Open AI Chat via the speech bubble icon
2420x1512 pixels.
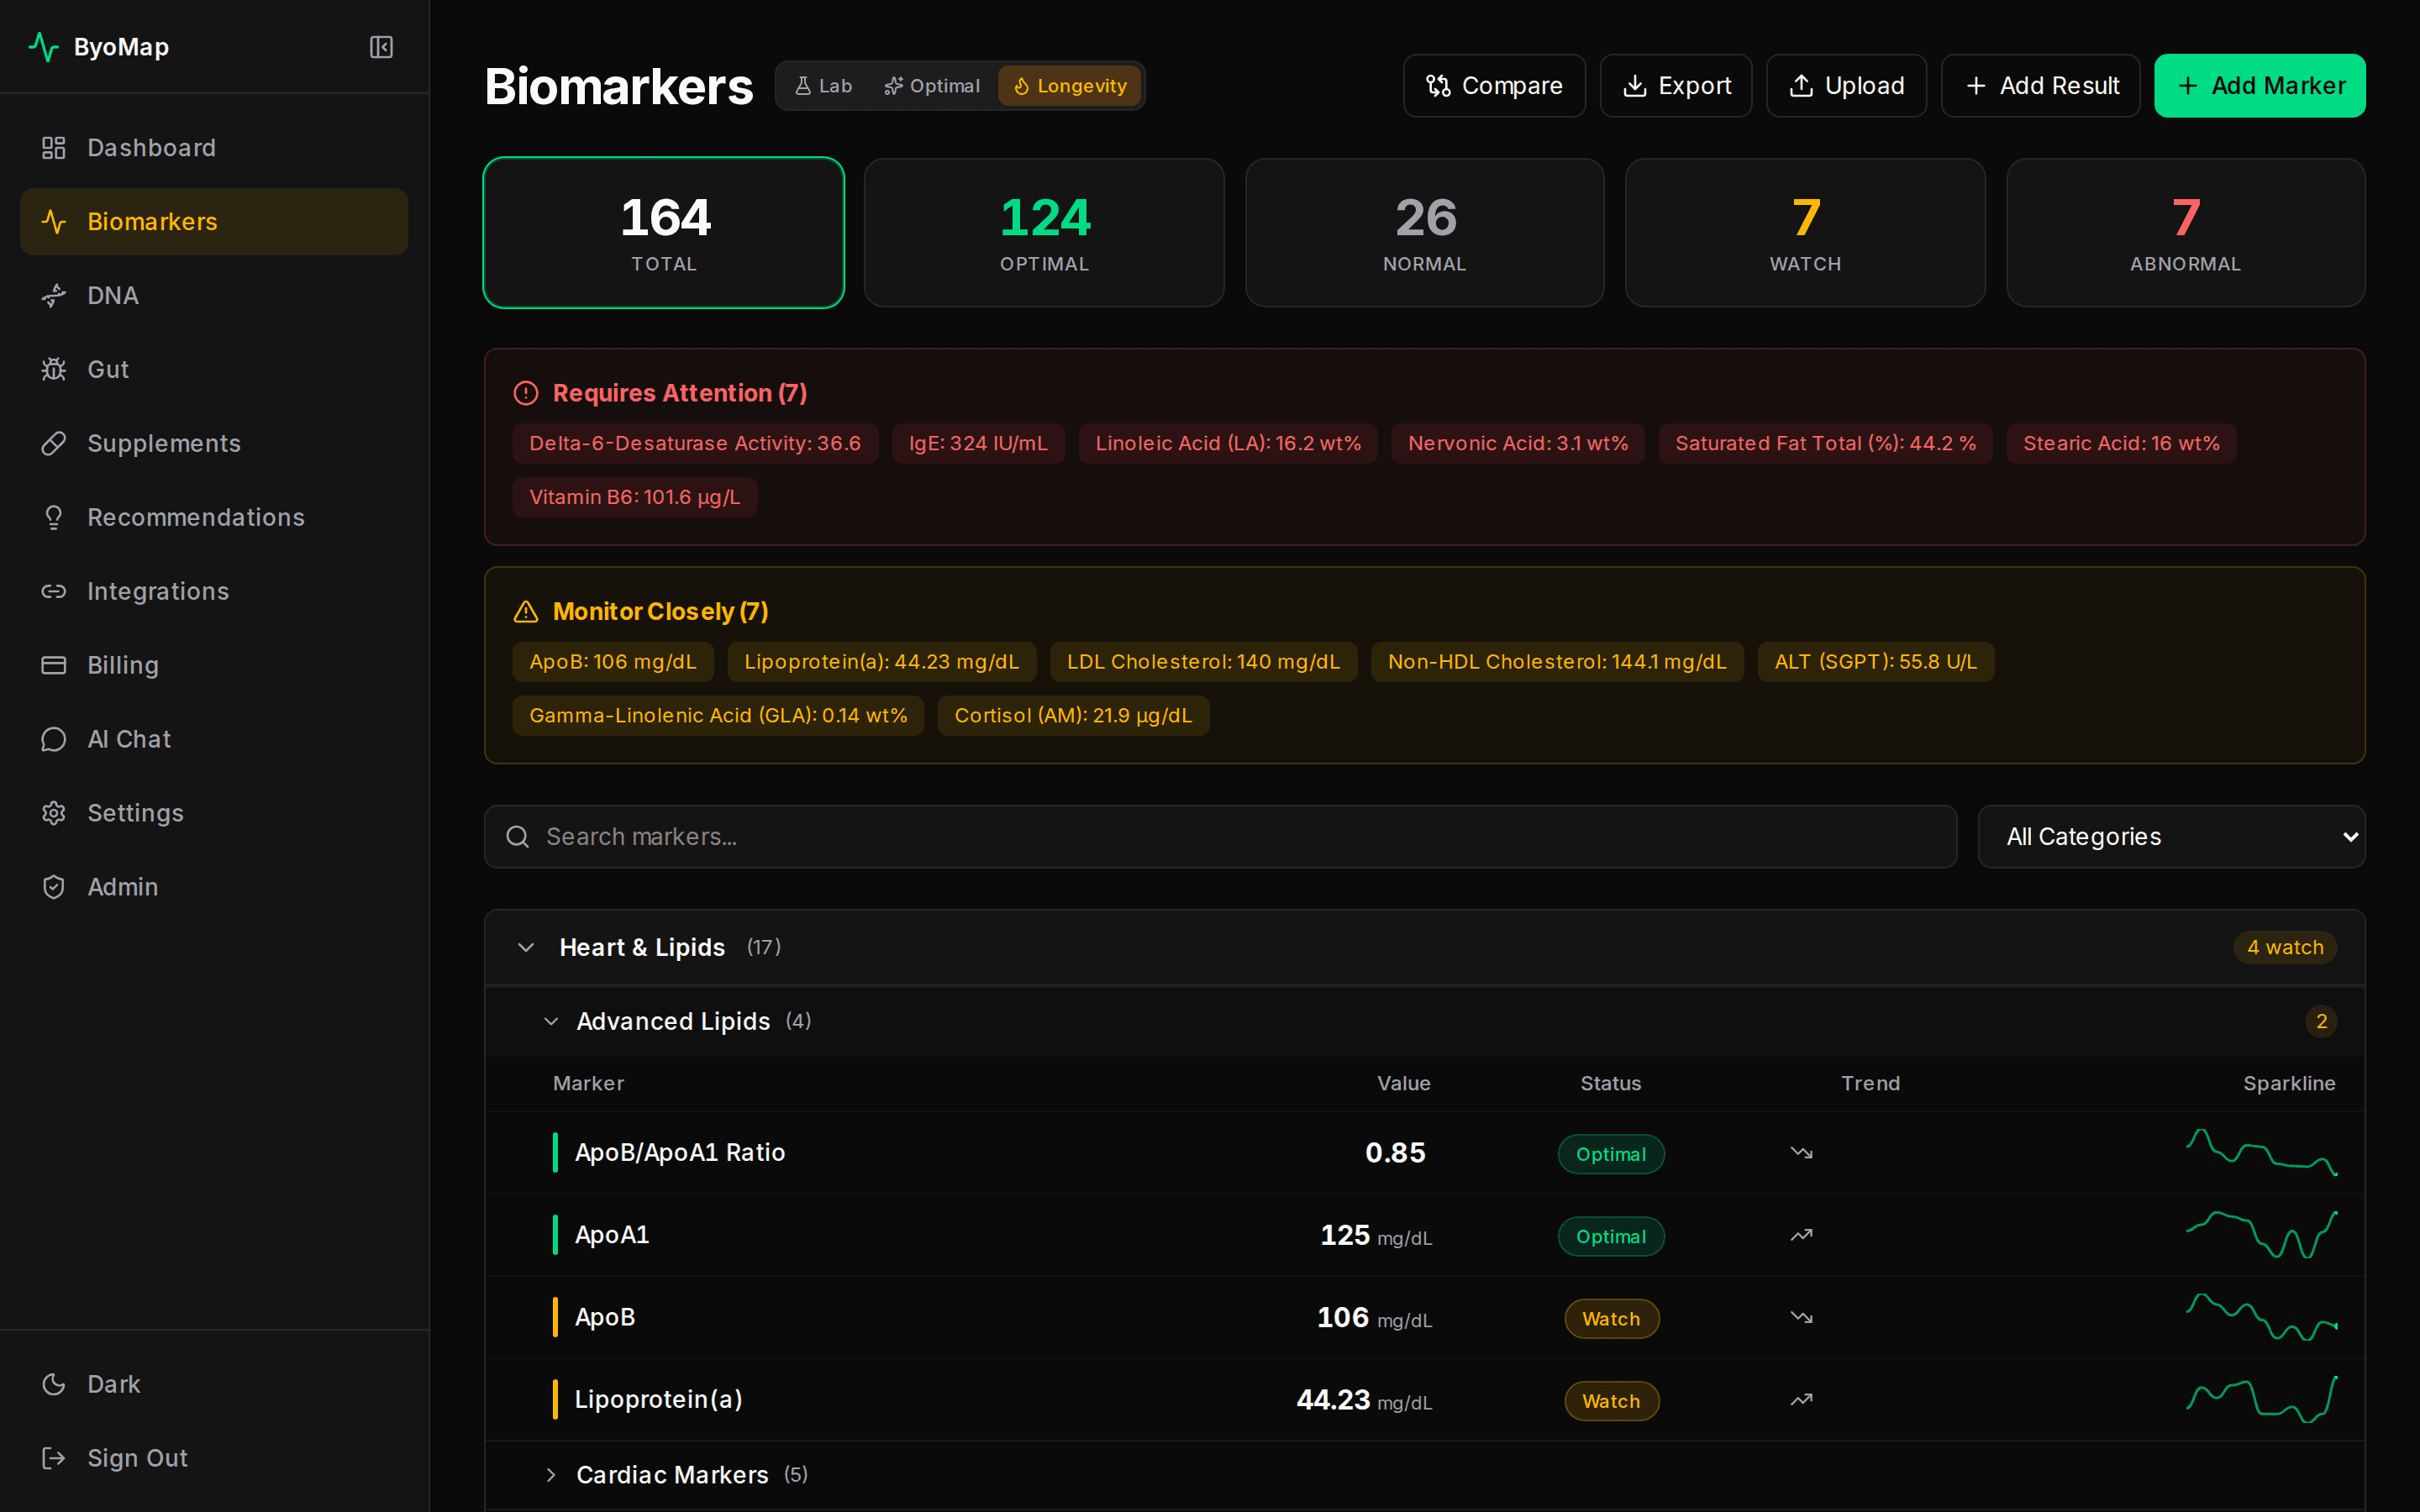[53, 739]
